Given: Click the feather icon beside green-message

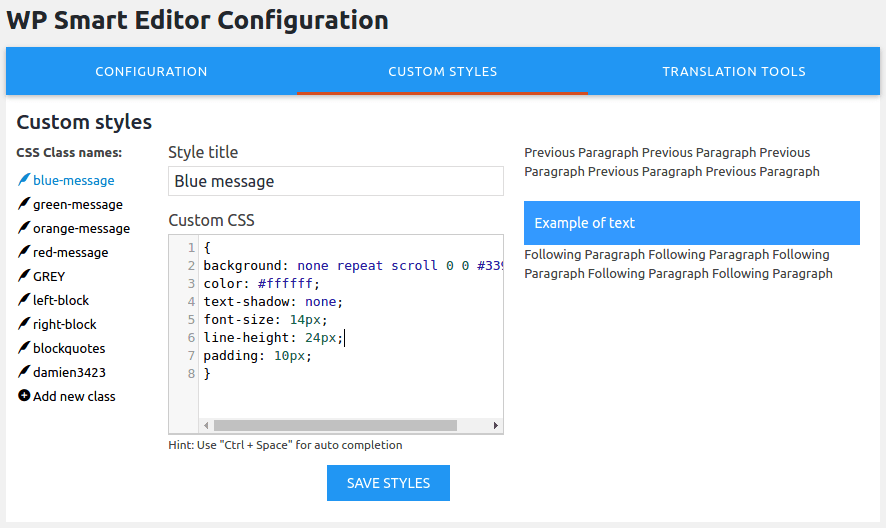Looking at the screenshot, I should [x=24, y=204].
